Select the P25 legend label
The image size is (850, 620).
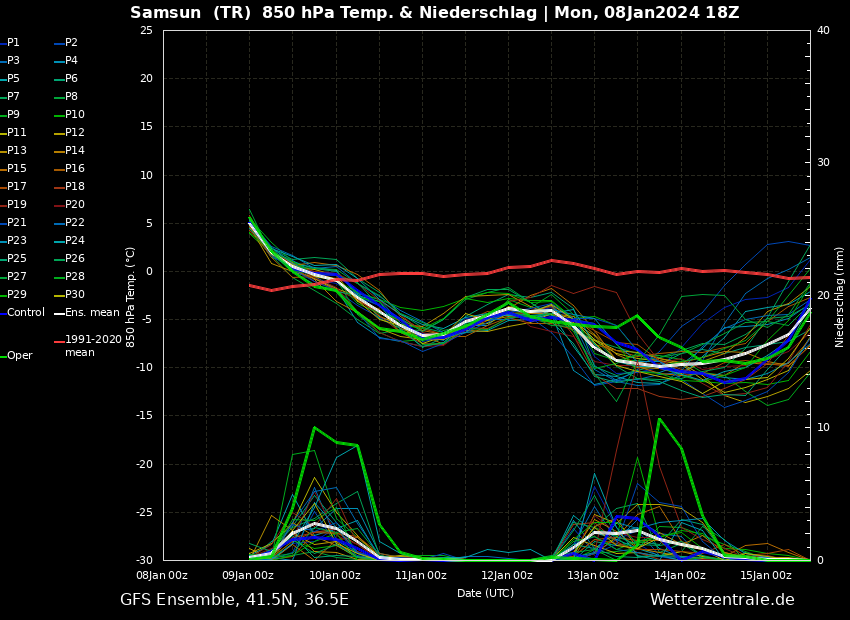(17, 258)
